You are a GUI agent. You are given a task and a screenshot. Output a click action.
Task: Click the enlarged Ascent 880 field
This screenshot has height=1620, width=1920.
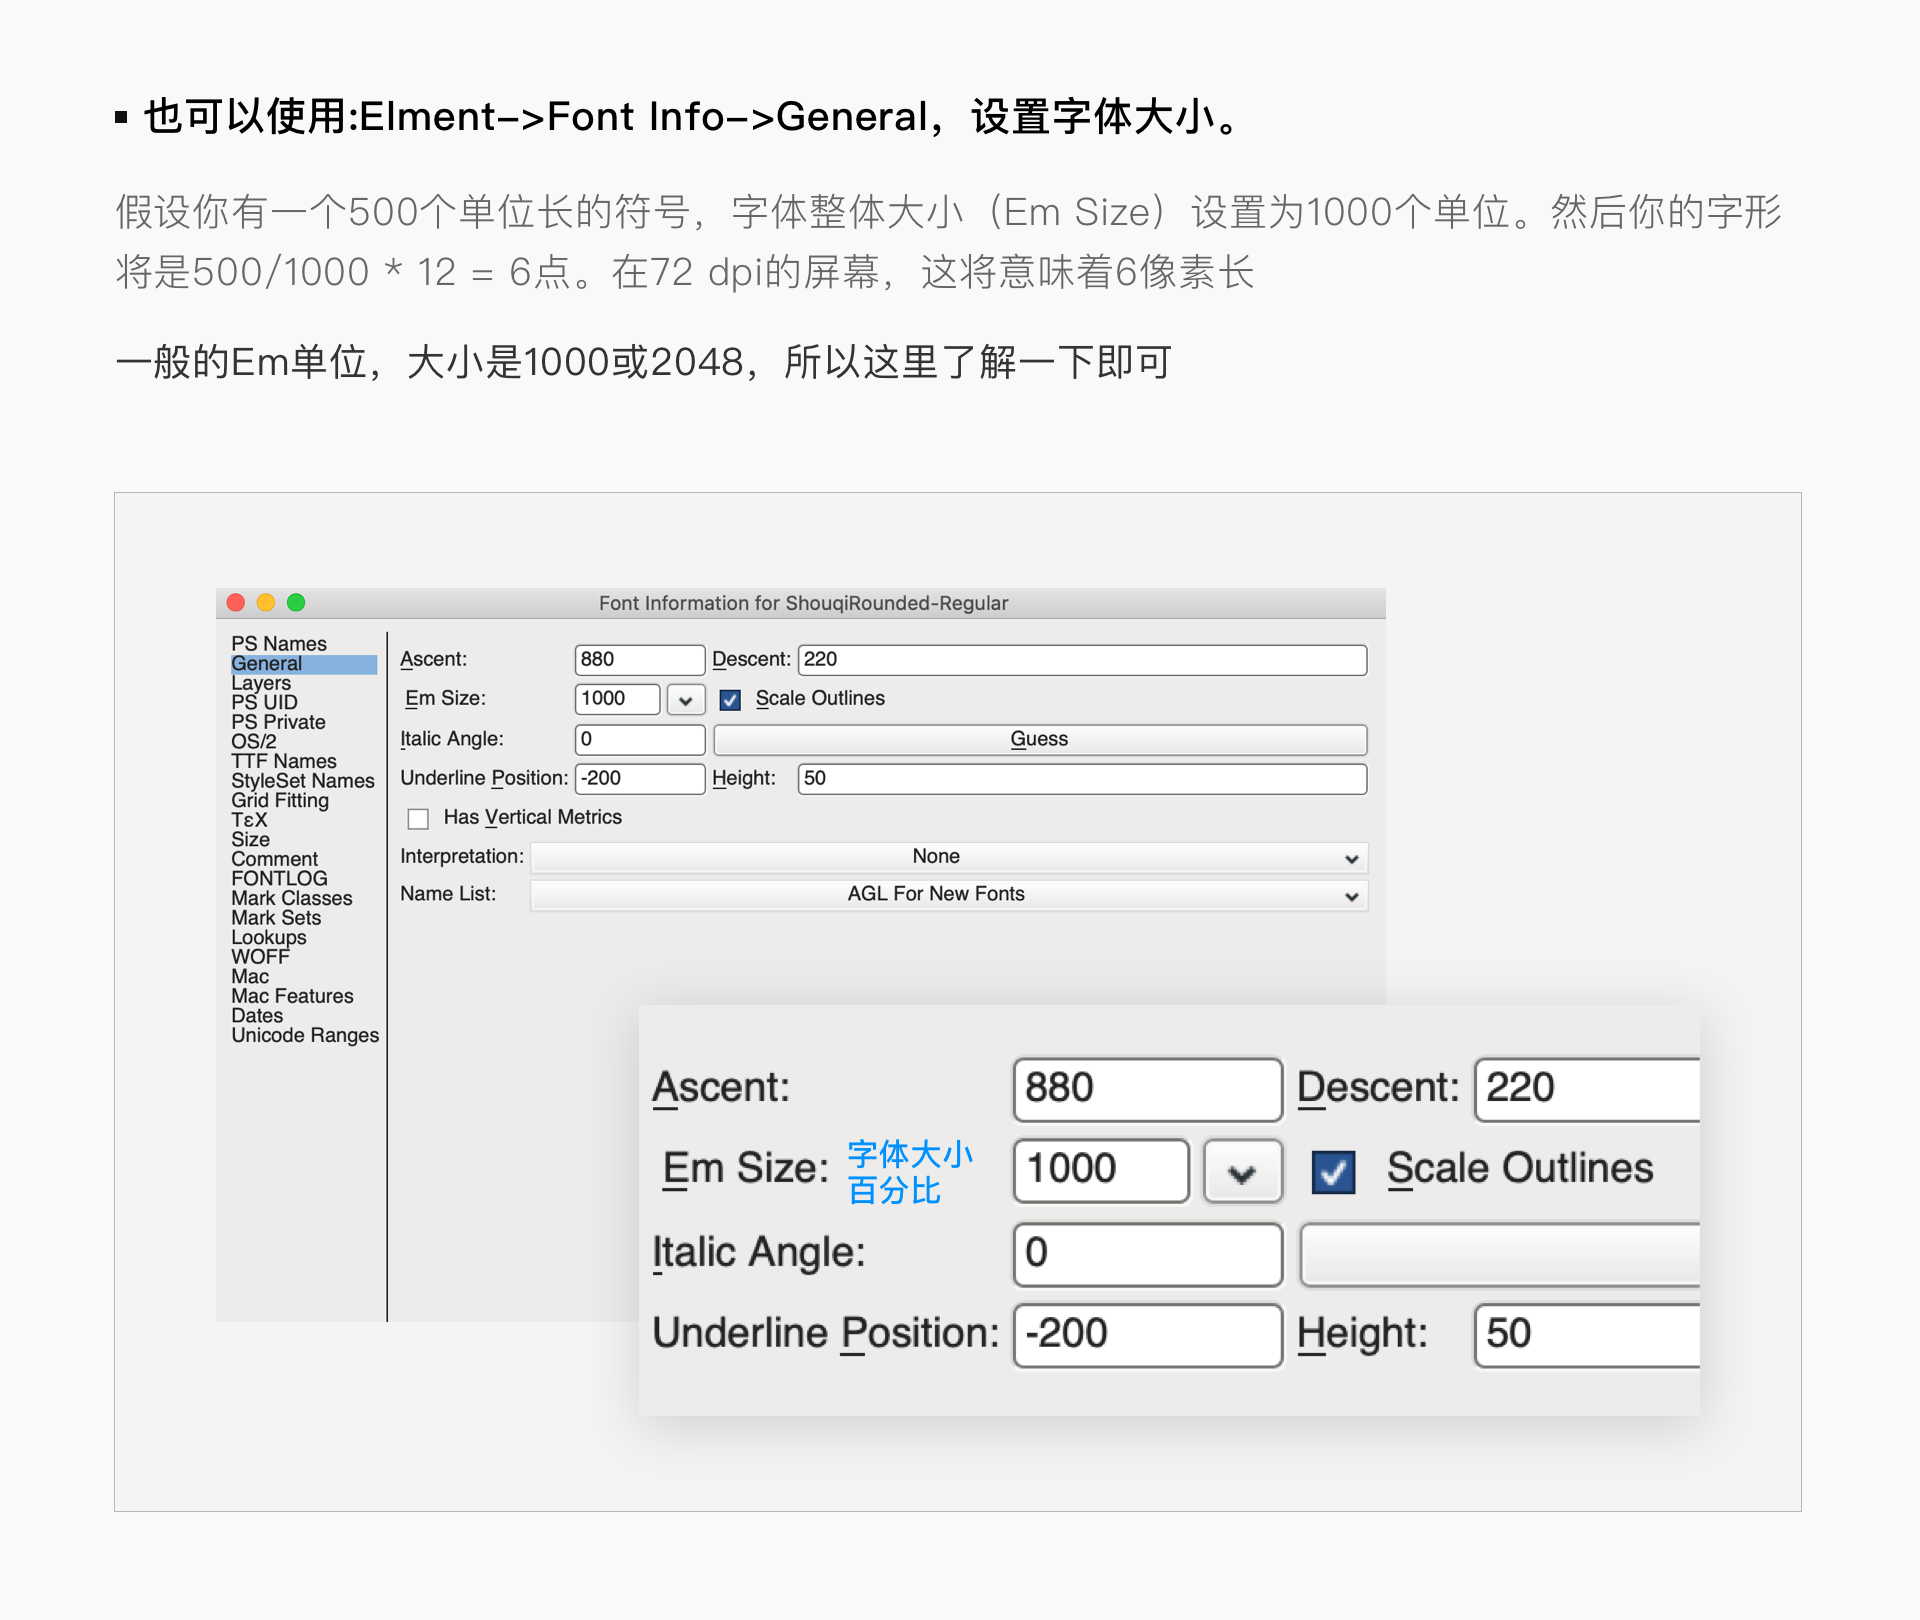[1147, 1089]
